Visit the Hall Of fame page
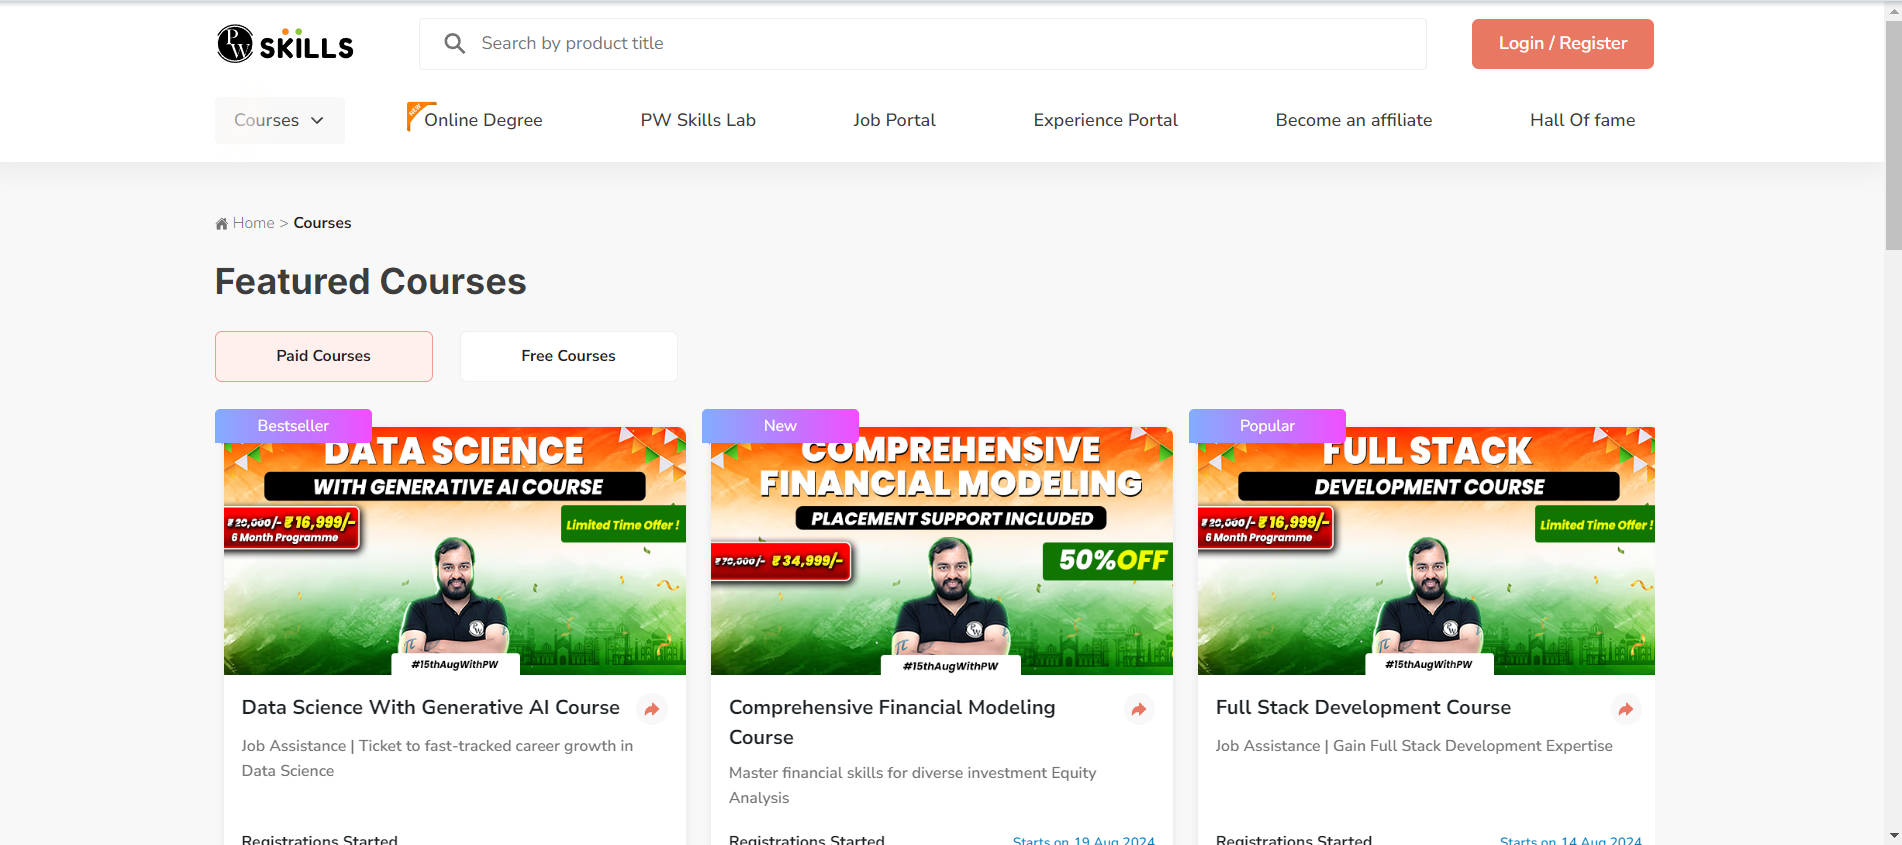 pos(1583,120)
